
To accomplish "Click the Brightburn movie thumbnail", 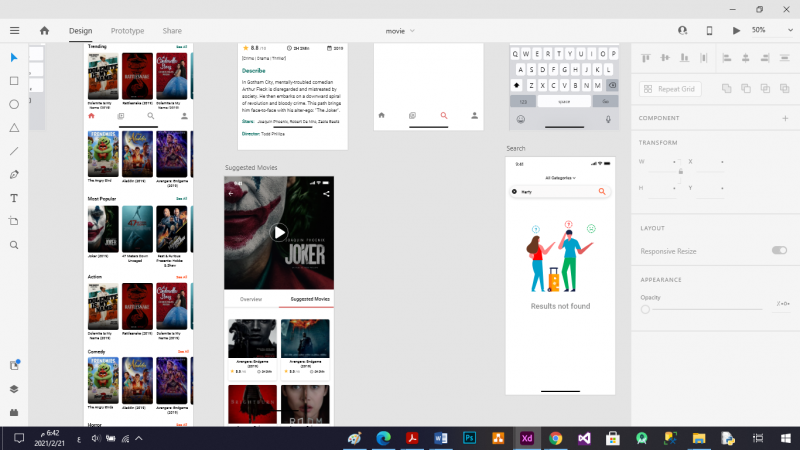I will coord(252,404).
